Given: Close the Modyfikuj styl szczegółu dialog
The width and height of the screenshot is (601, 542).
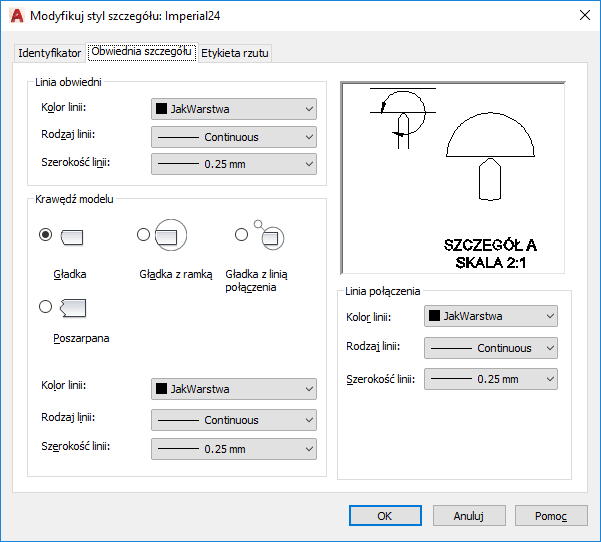Looking at the screenshot, I should click(x=585, y=15).
